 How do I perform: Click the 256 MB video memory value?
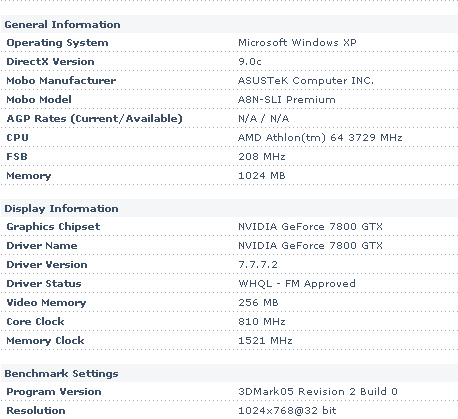tap(258, 303)
